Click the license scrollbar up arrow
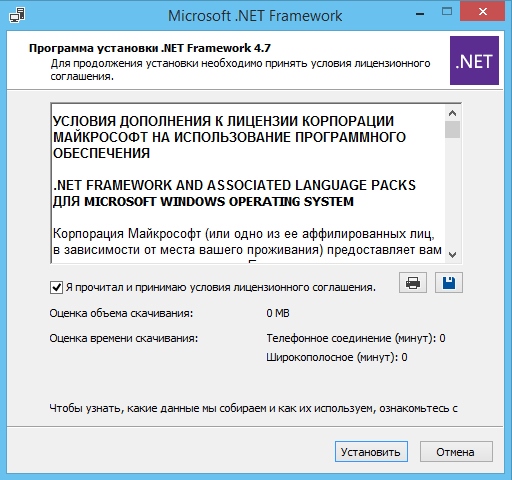The height and width of the screenshot is (480, 512). click(452, 113)
